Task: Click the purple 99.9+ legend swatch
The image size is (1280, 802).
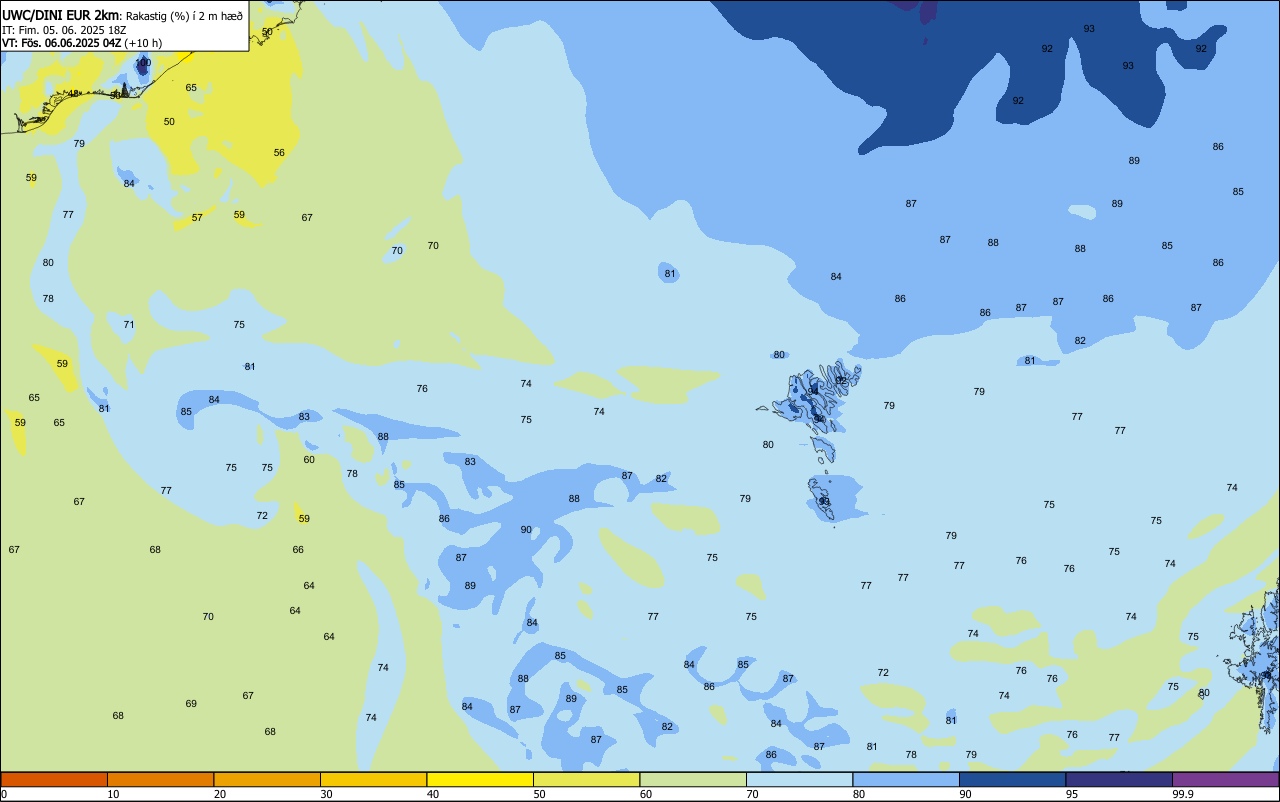Action: click(1225, 779)
